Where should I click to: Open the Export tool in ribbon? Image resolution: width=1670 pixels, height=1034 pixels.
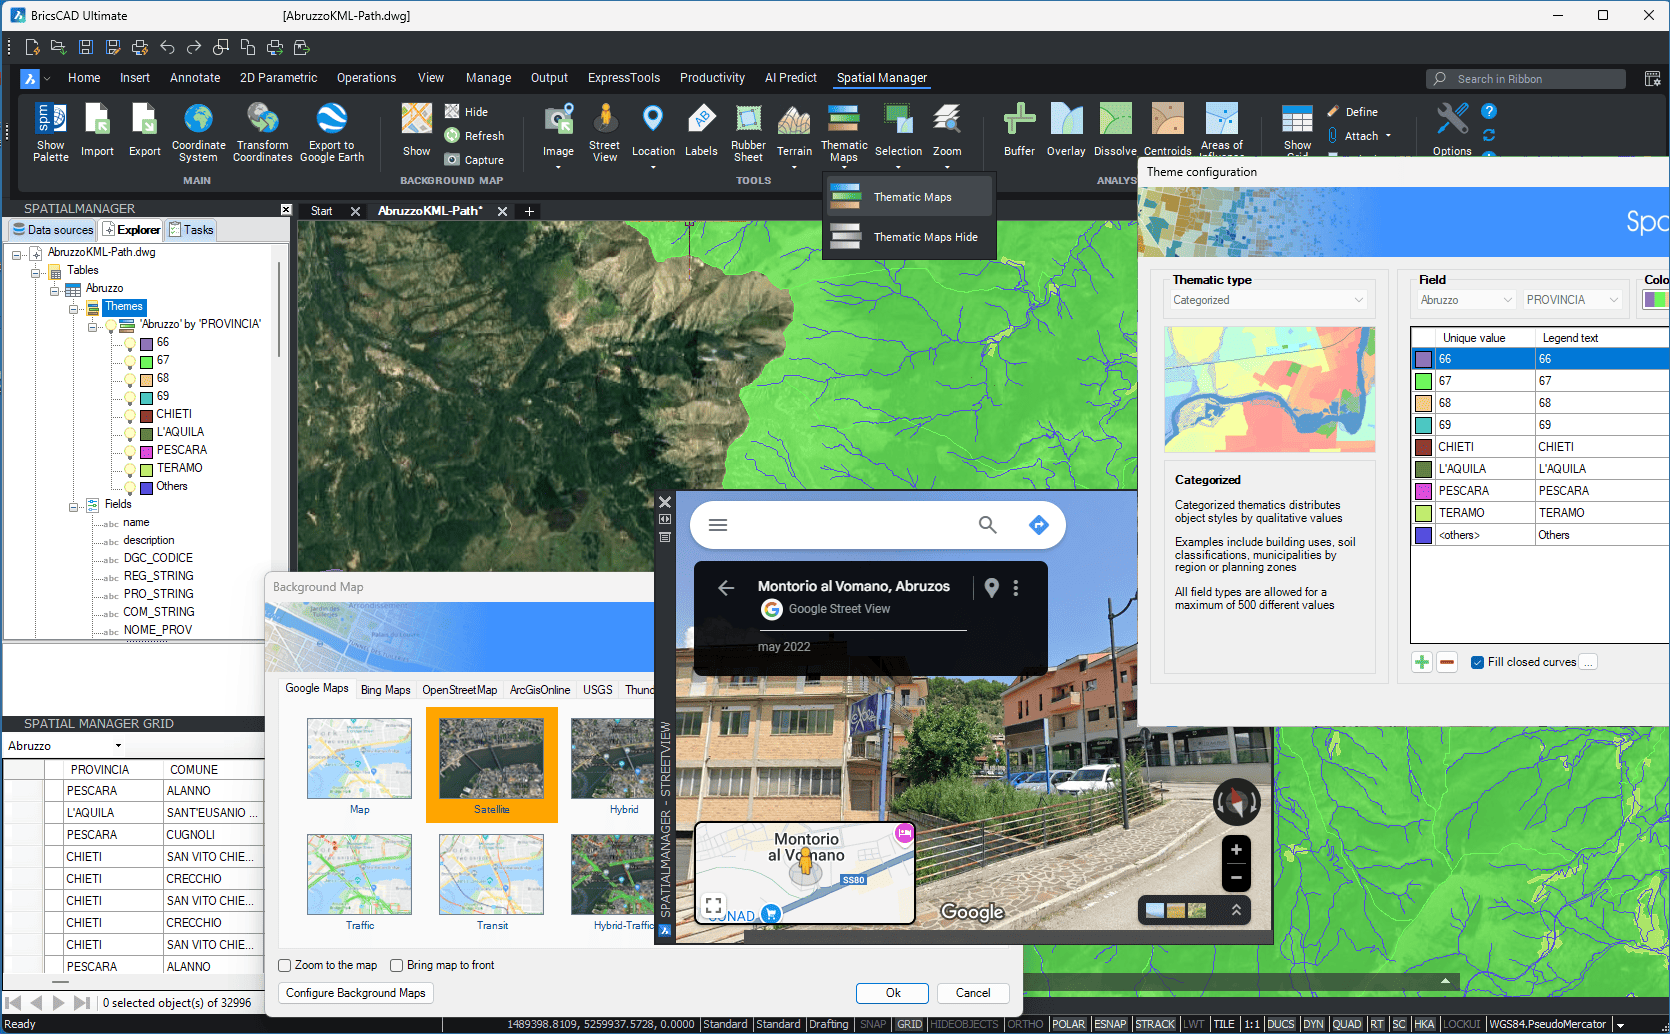144,131
